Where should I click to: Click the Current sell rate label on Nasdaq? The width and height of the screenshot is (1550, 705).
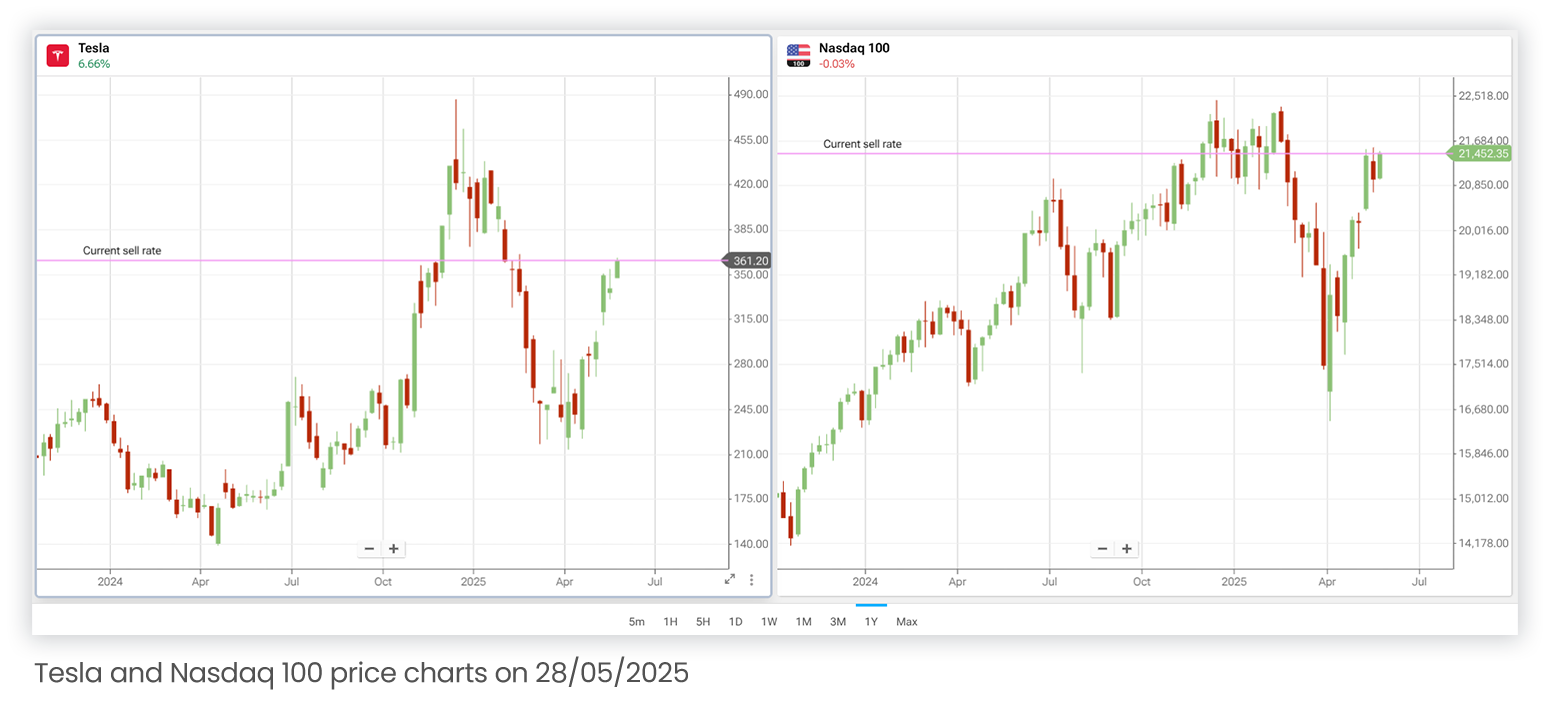pyautogui.click(x=862, y=144)
